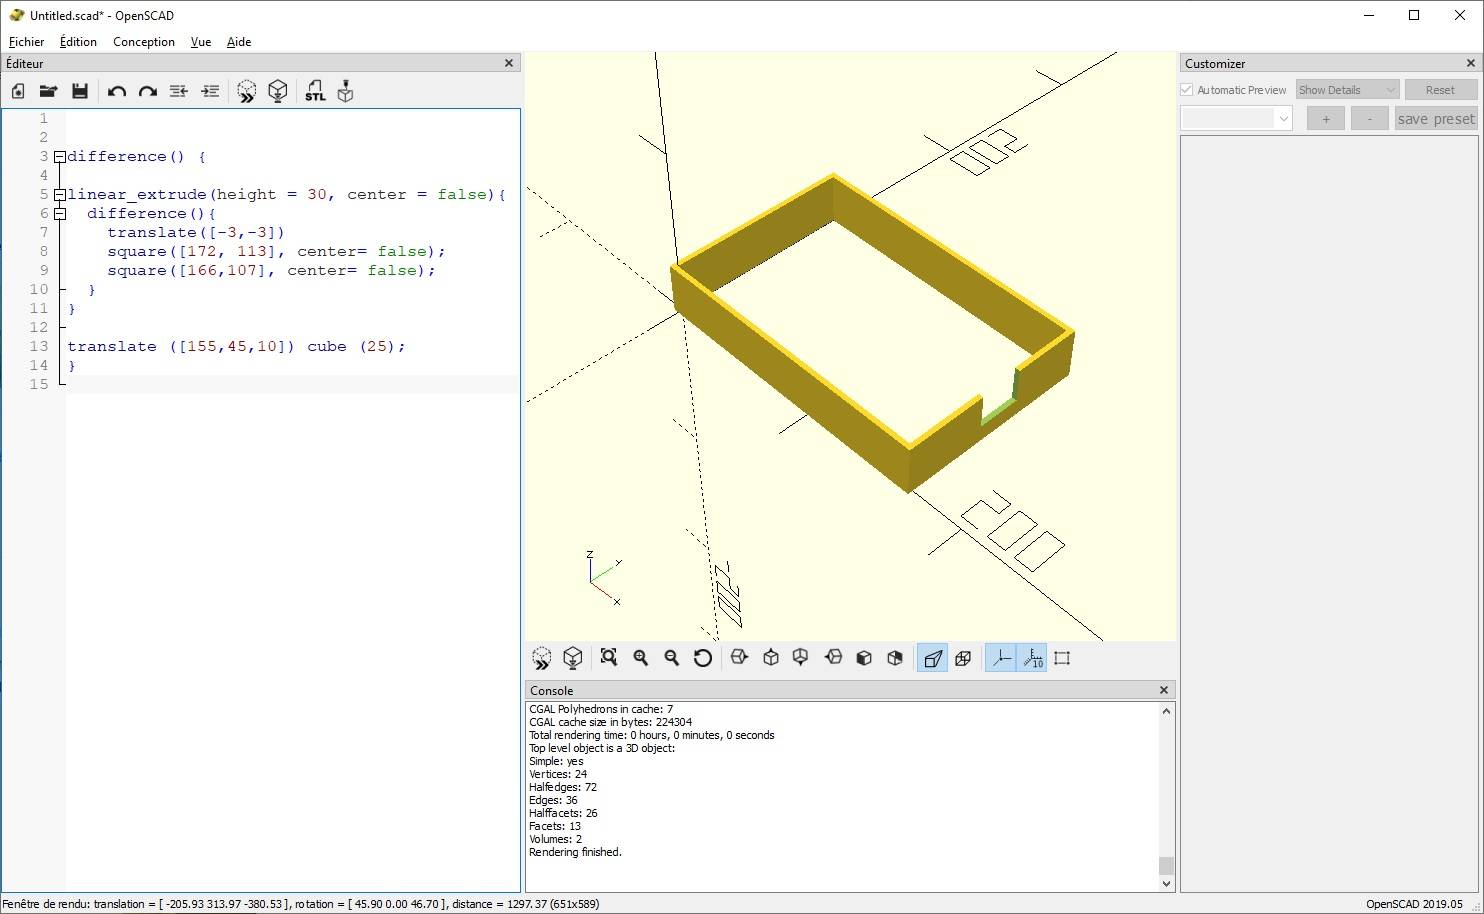The width and height of the screenshot is (1484, 914).
Task: Reset the view with the circular arrow icon
Action: (703, 658)
